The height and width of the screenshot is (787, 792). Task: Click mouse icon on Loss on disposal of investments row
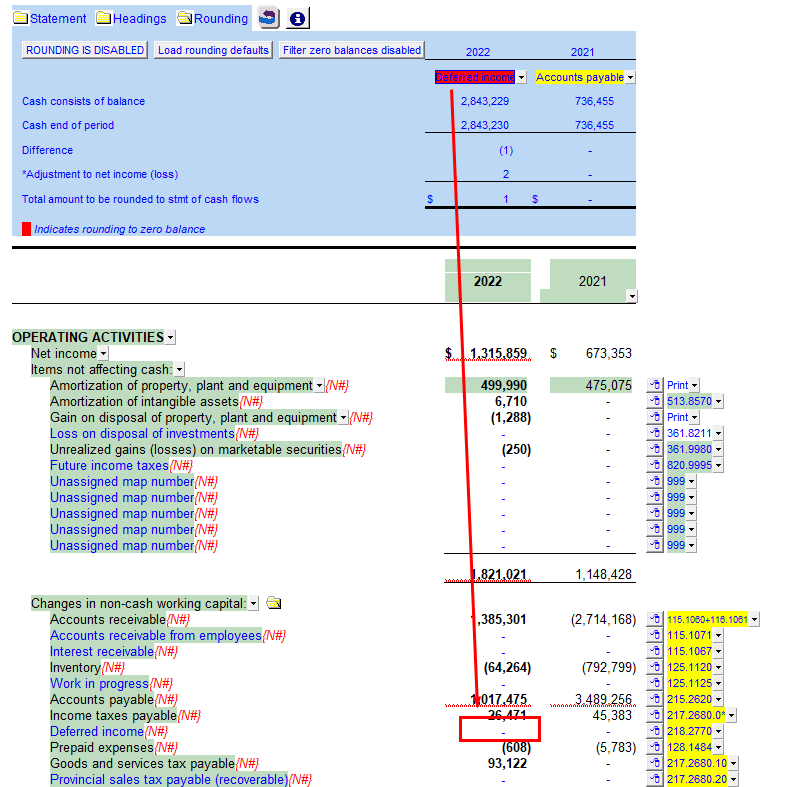click(x=655, y=433)
